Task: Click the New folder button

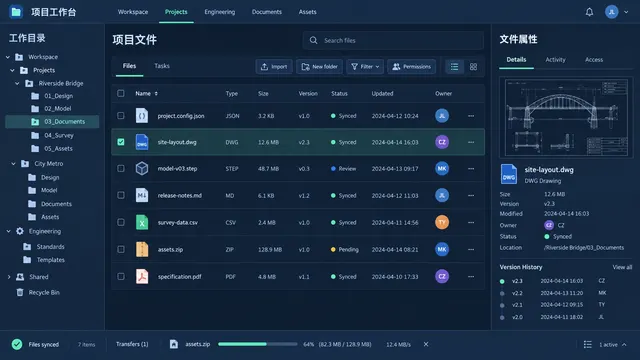Action: pos(320,67)
